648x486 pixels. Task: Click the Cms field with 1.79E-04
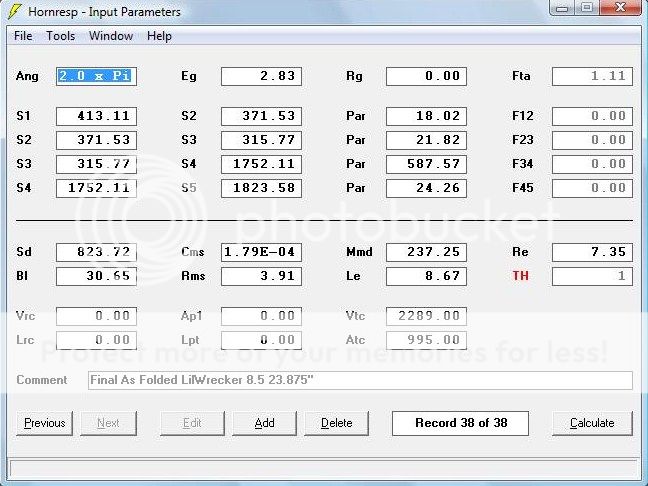click(x=261, y=253)
